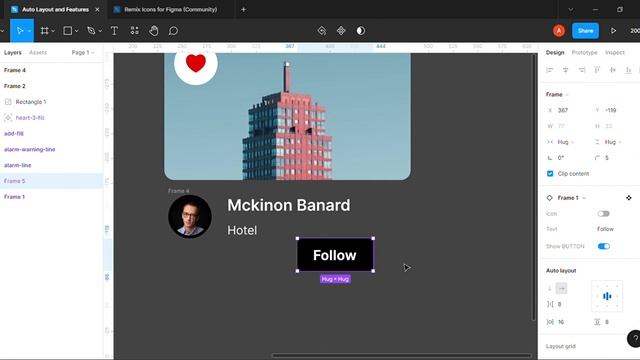Set auto layout direction to horizontal
Screen dimensions: 640x360
562,289
